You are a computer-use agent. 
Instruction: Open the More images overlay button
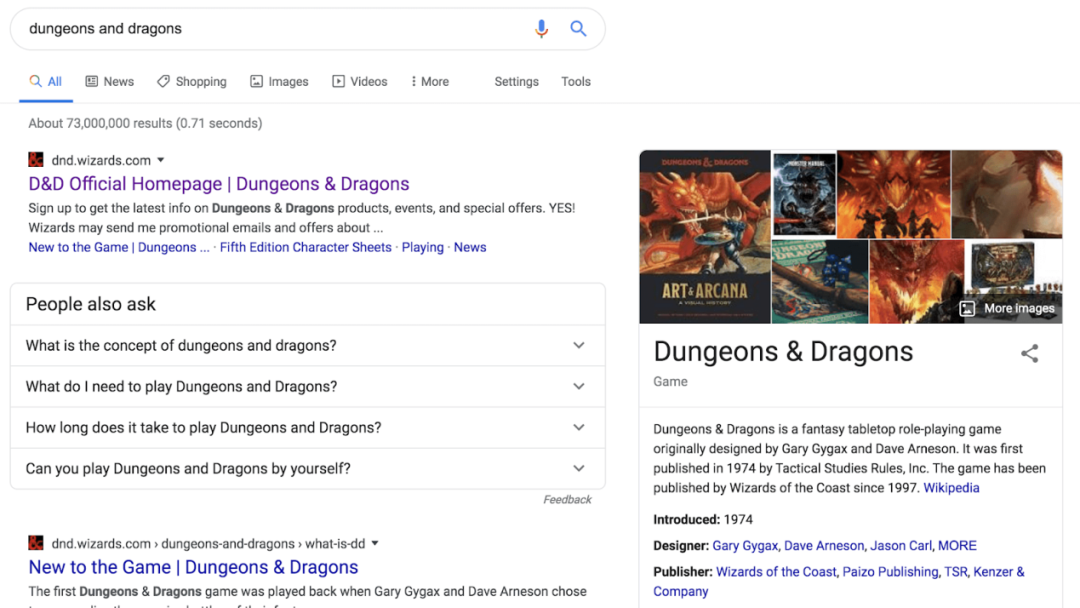1007,308
